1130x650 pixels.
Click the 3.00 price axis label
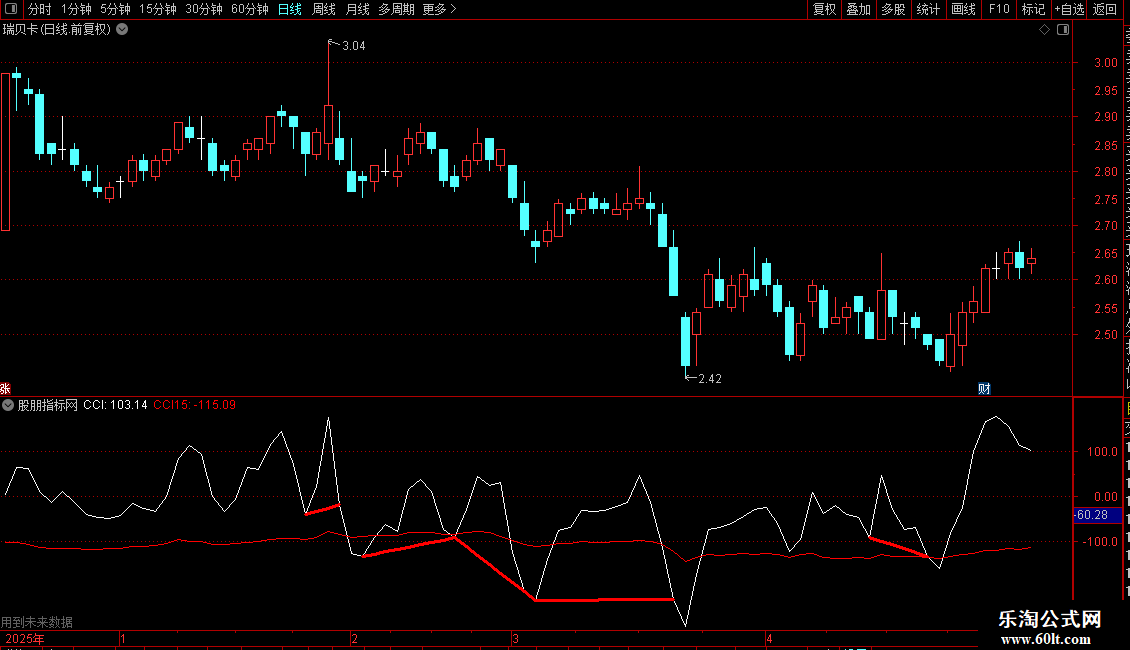pos(1106,63)
